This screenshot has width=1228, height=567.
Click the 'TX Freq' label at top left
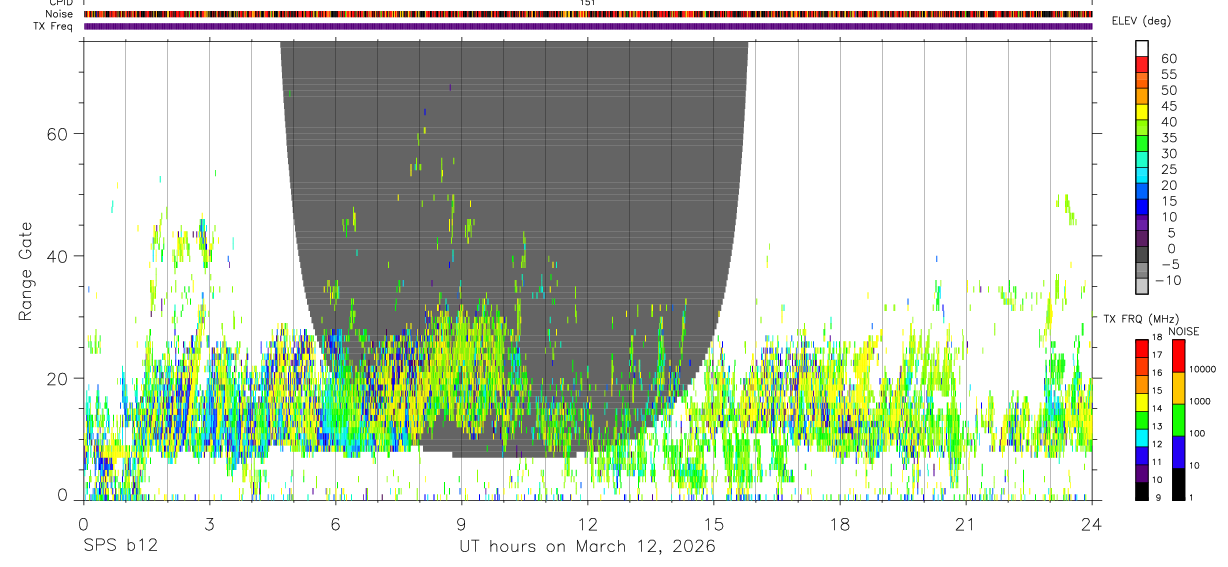54,26
